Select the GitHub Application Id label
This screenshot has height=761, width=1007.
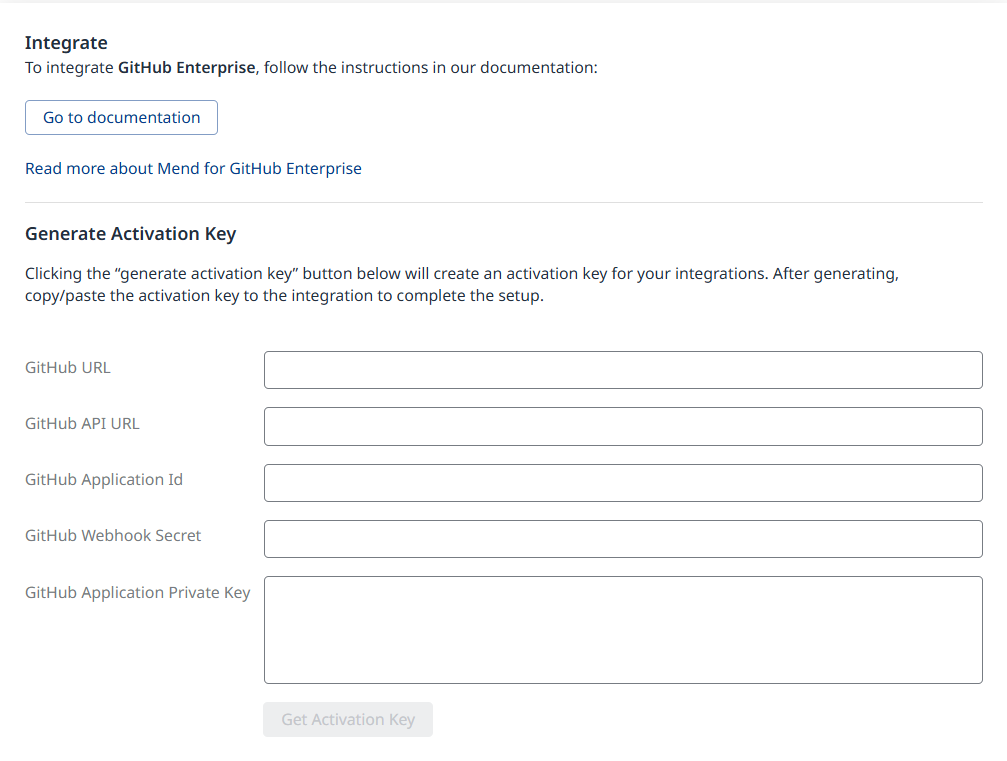104,479
